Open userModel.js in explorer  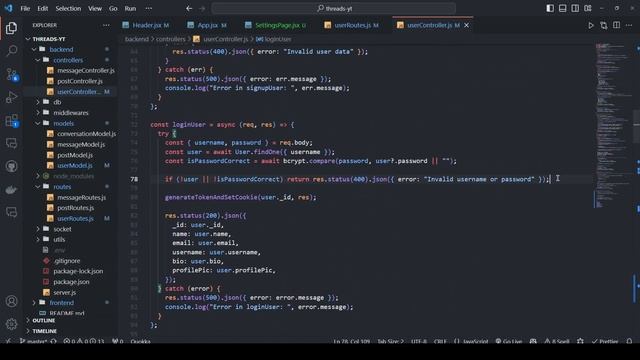[75, 165]
